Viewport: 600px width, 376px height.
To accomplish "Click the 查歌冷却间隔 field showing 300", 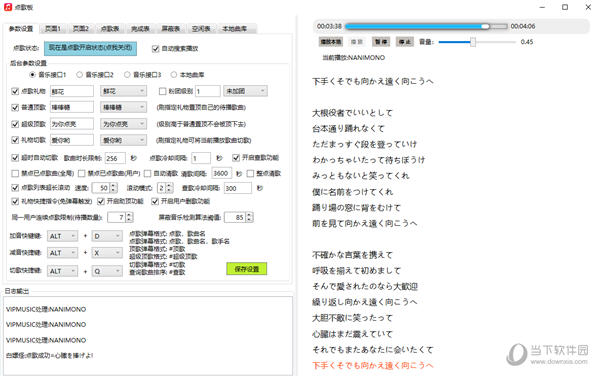I will pos(238,188).
